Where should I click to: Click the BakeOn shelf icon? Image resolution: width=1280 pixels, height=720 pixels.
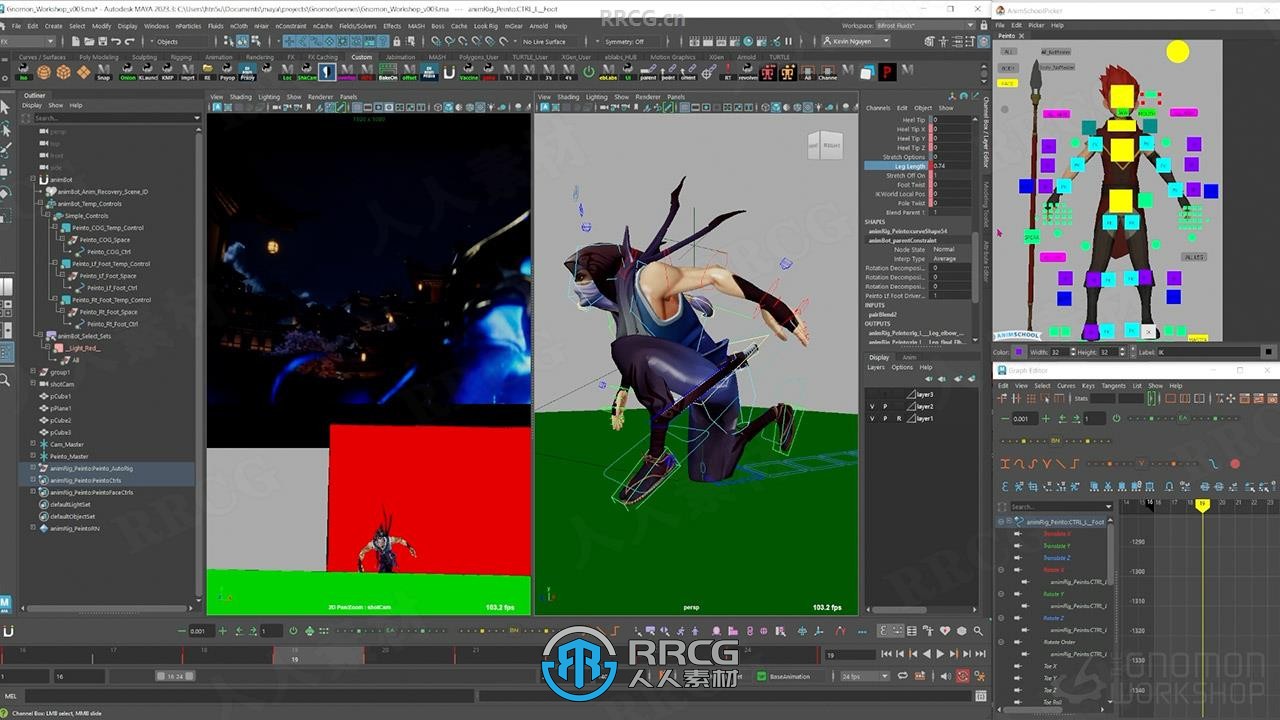387,72
